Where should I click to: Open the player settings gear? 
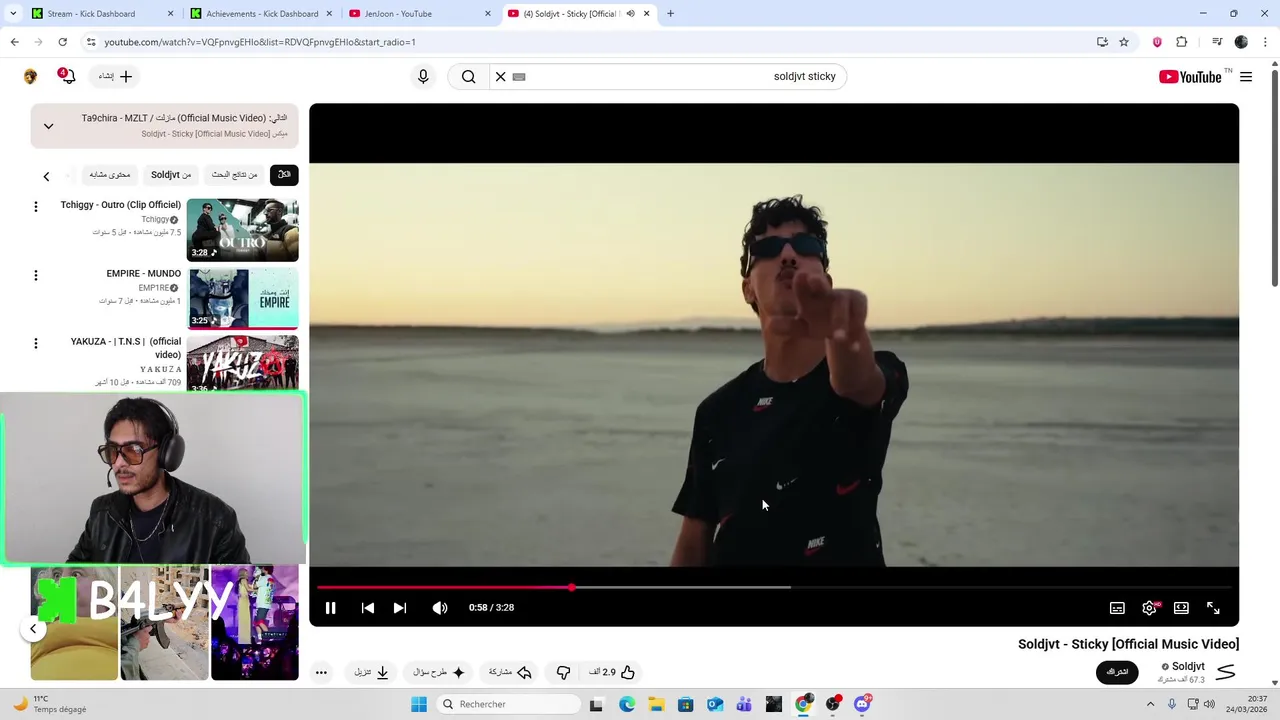coord(1149,608)
